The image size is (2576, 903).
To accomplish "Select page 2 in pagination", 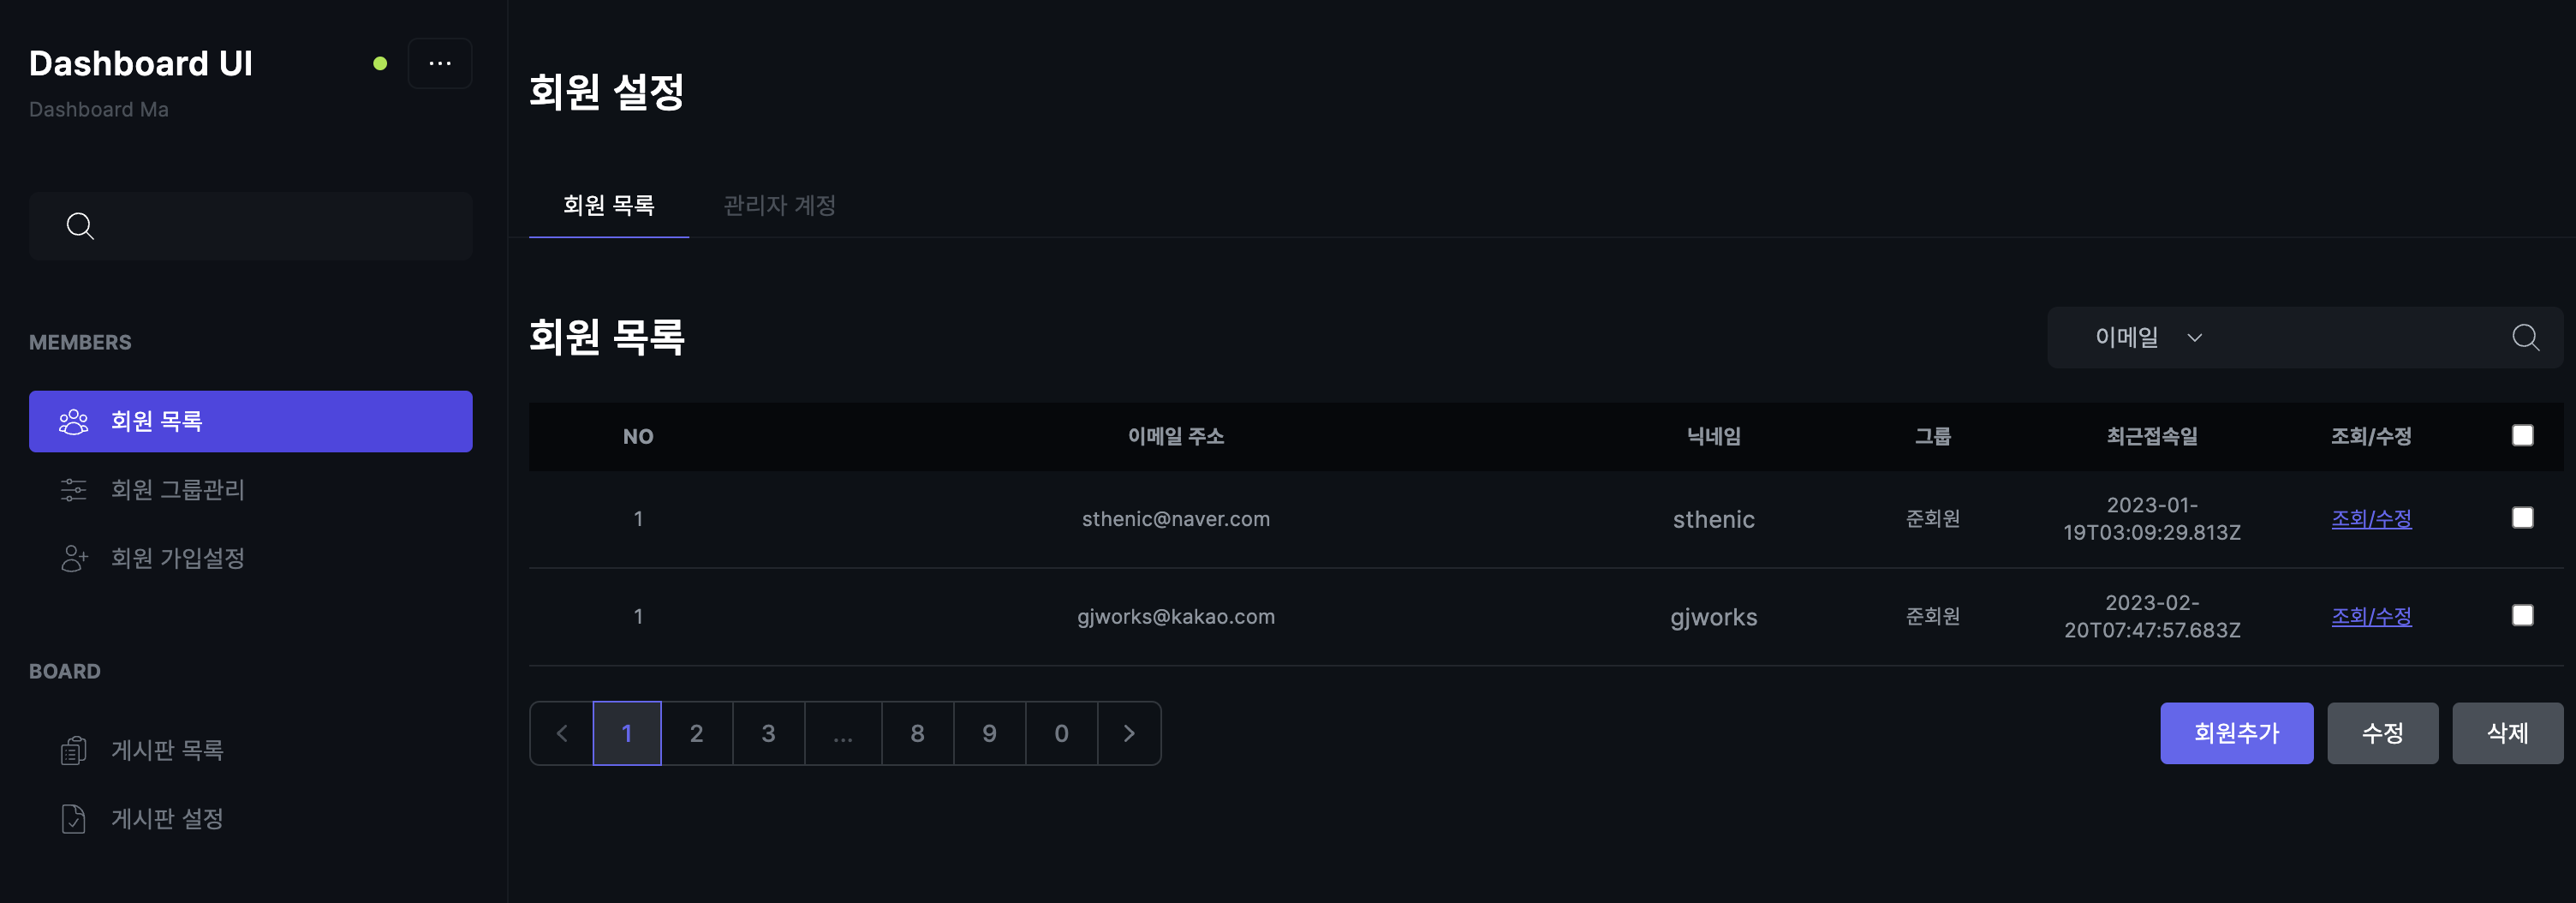I will click(x=697, y=734).
